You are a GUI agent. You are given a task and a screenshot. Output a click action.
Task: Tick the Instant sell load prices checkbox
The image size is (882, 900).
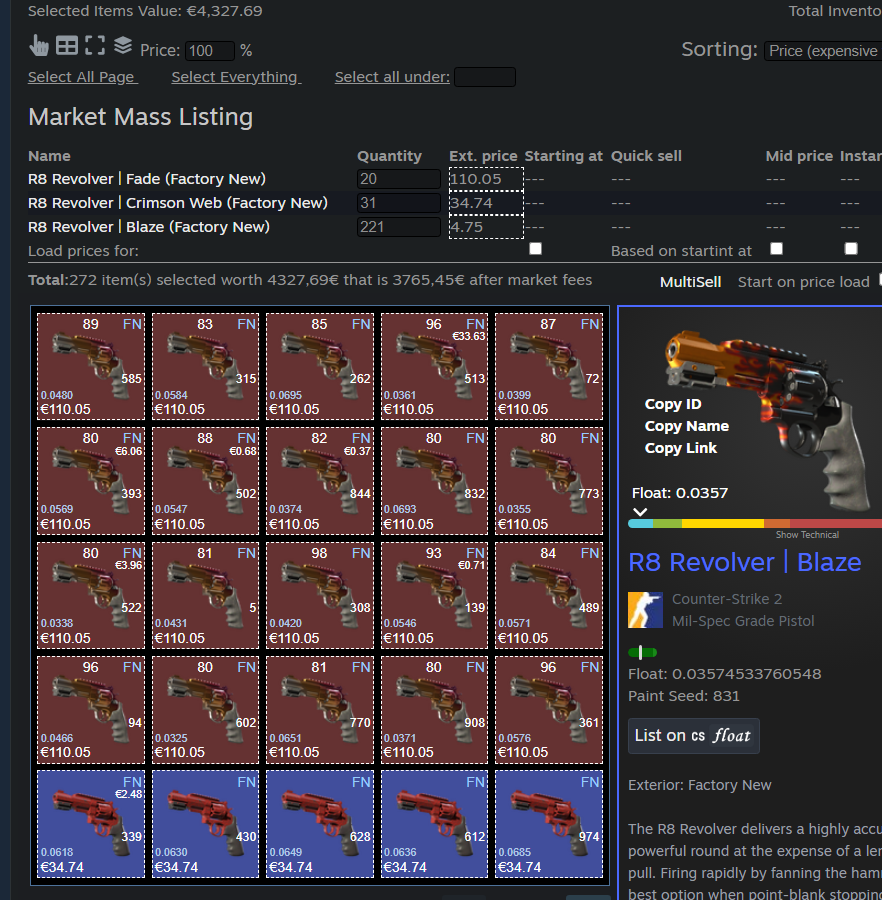tap(851, 249)
